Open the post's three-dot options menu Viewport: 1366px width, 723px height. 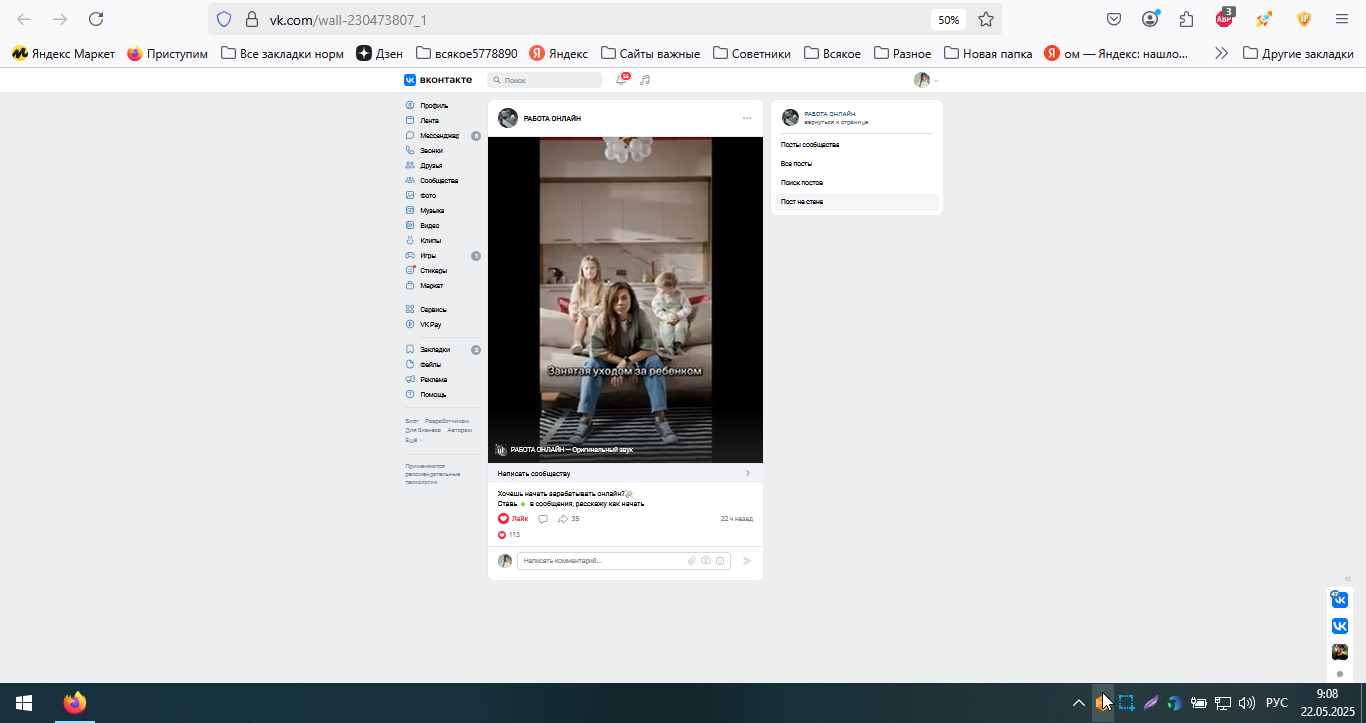pyautogui.click(x=746, y=118)
